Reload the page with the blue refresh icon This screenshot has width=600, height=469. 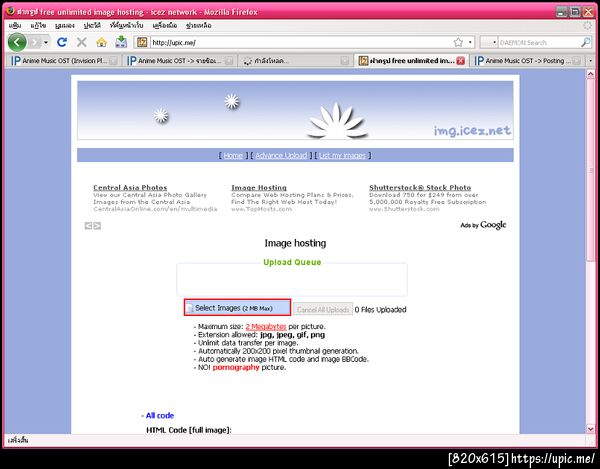click(x=62, y=42)
